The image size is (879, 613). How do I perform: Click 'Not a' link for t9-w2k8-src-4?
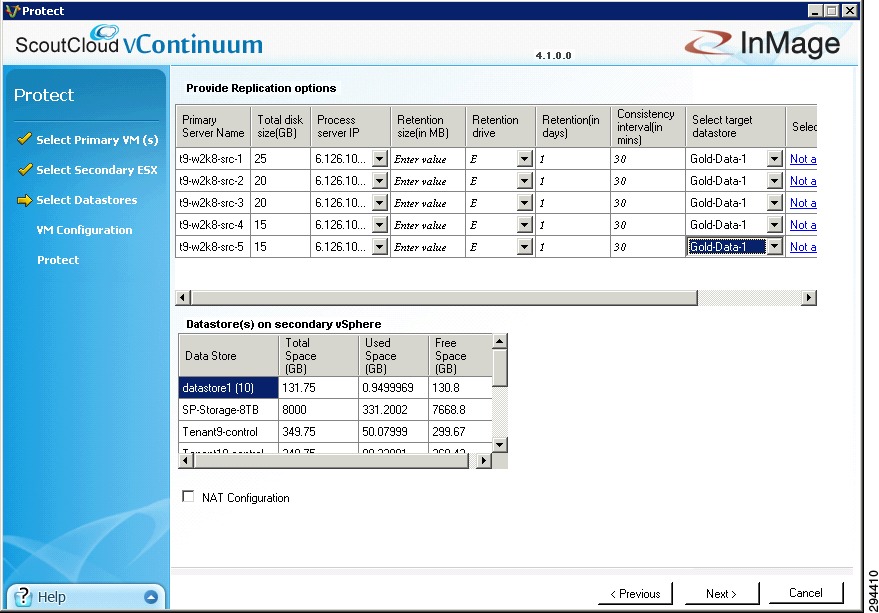point(803,225)
